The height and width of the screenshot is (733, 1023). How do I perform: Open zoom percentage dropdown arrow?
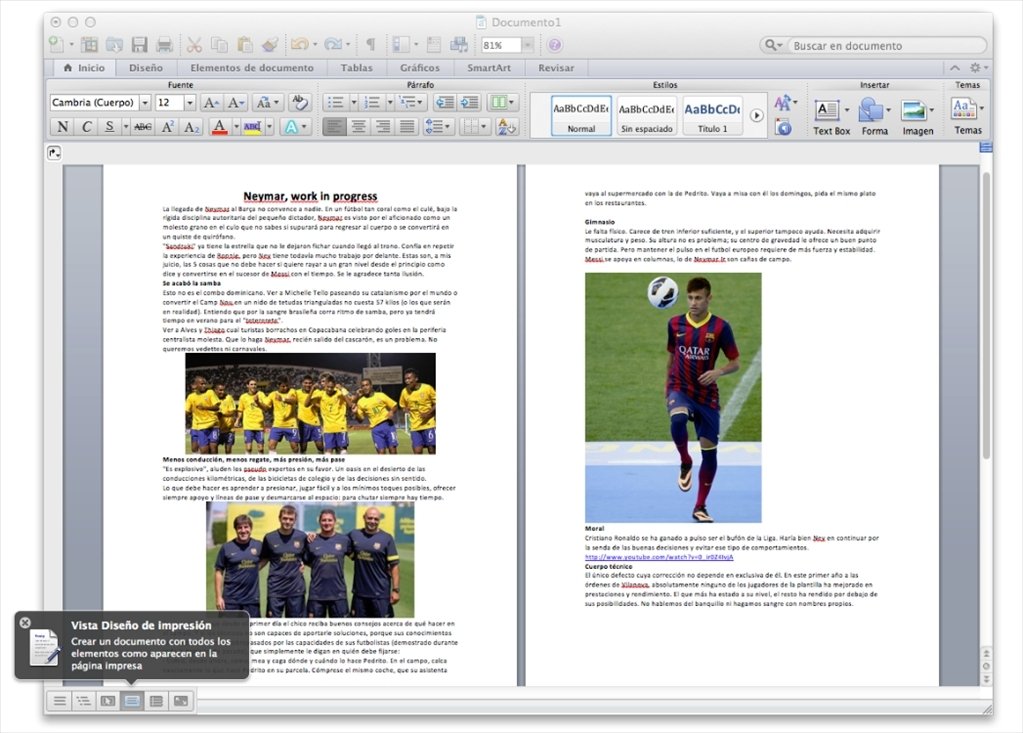tap(527, 45)
